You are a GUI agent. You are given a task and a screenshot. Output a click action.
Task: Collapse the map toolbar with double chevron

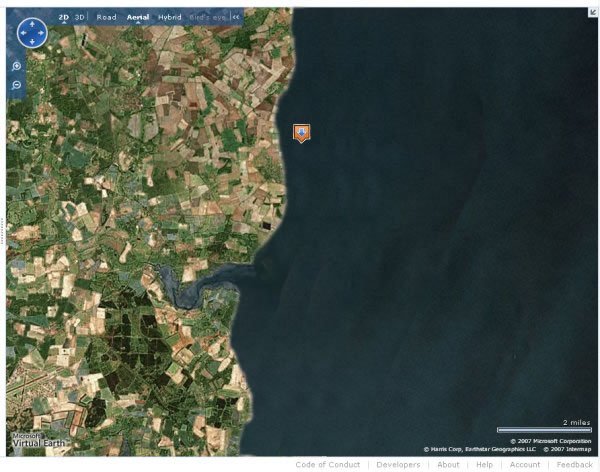pyautogui.click(x=236, y=17)
